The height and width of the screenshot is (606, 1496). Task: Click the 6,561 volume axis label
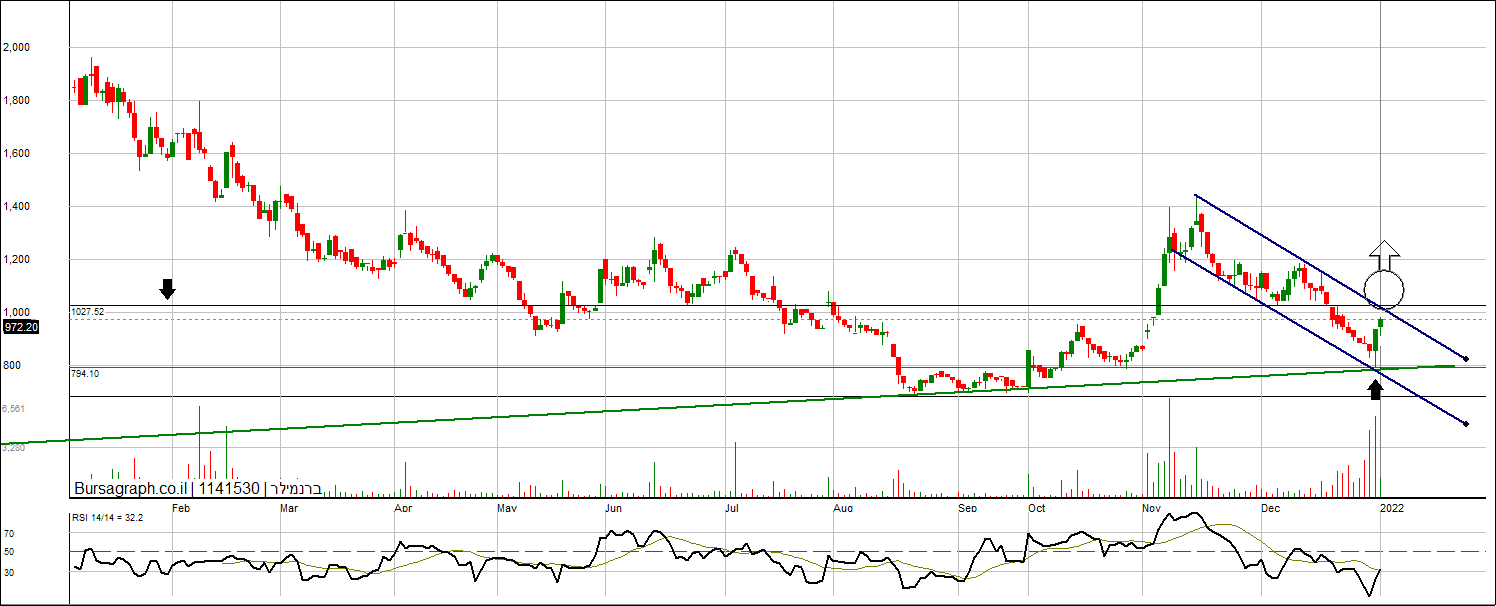click(x=13, y=409)
